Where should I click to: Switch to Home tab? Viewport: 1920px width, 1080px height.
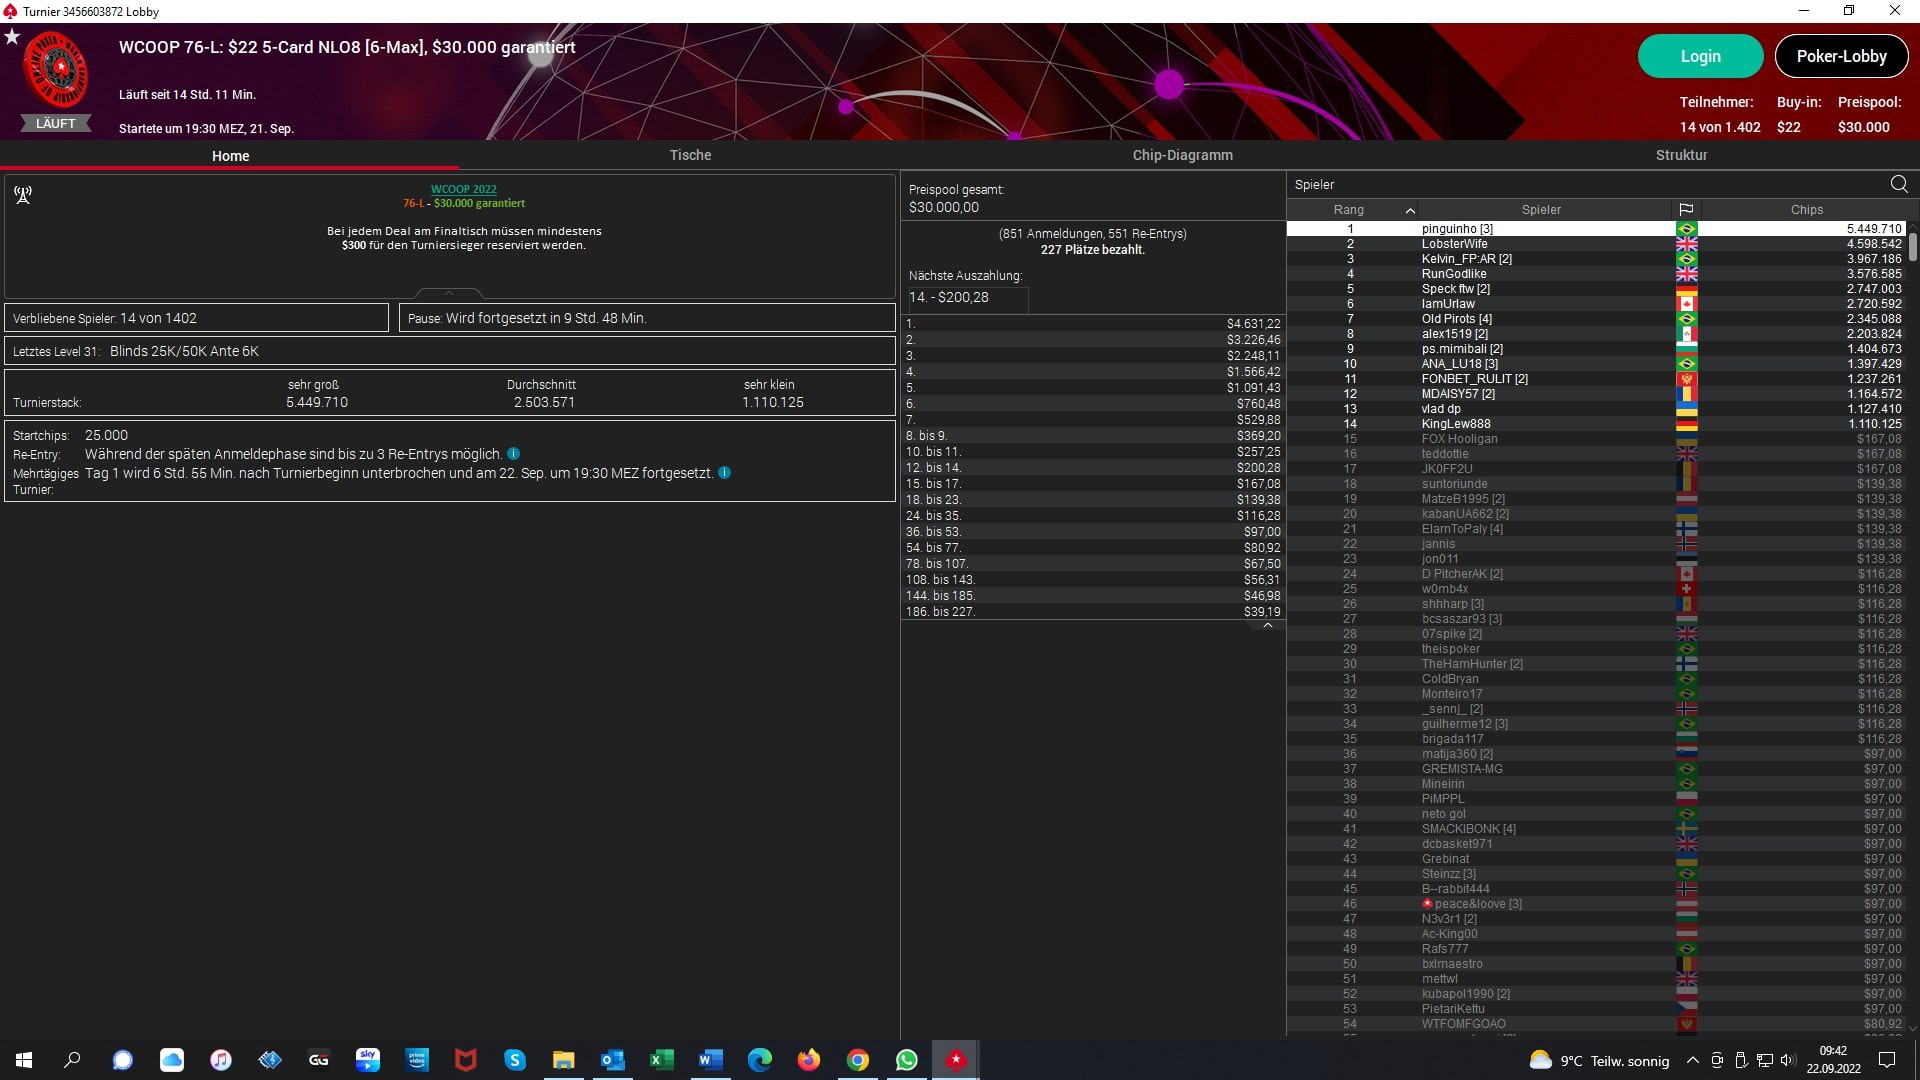(x=231, y=156)
